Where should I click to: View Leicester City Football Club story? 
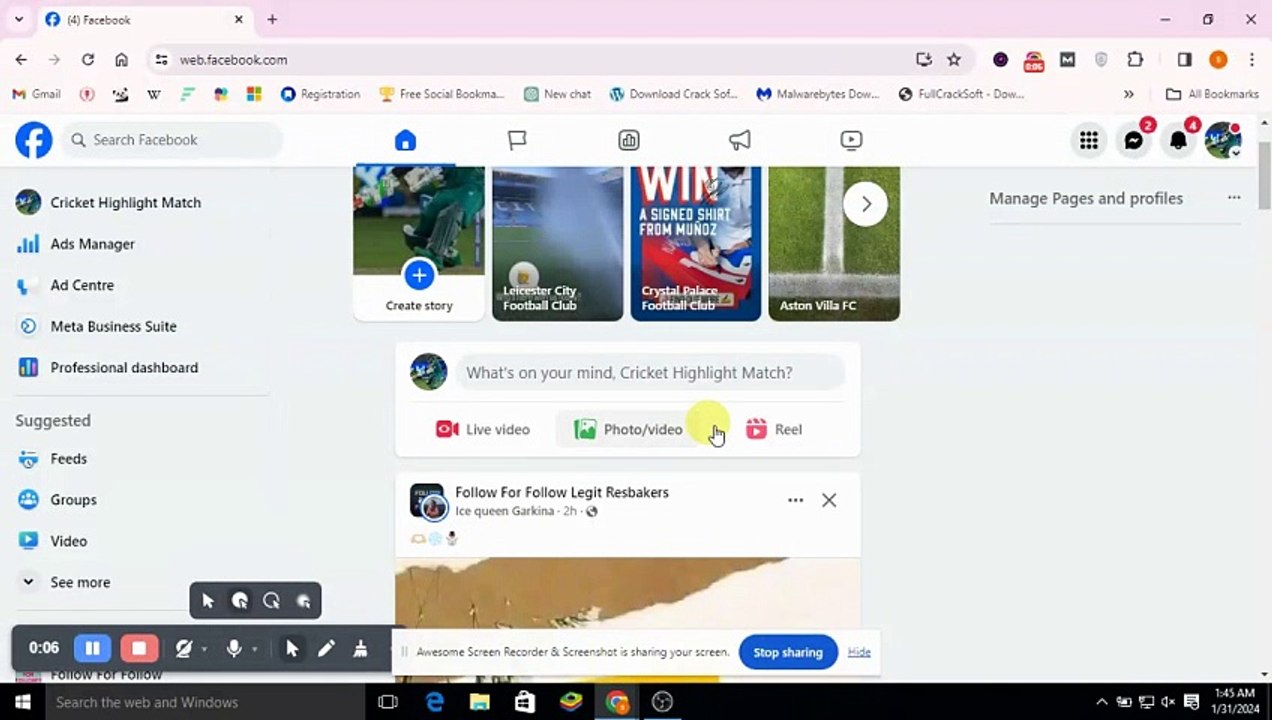pos(557,243)
